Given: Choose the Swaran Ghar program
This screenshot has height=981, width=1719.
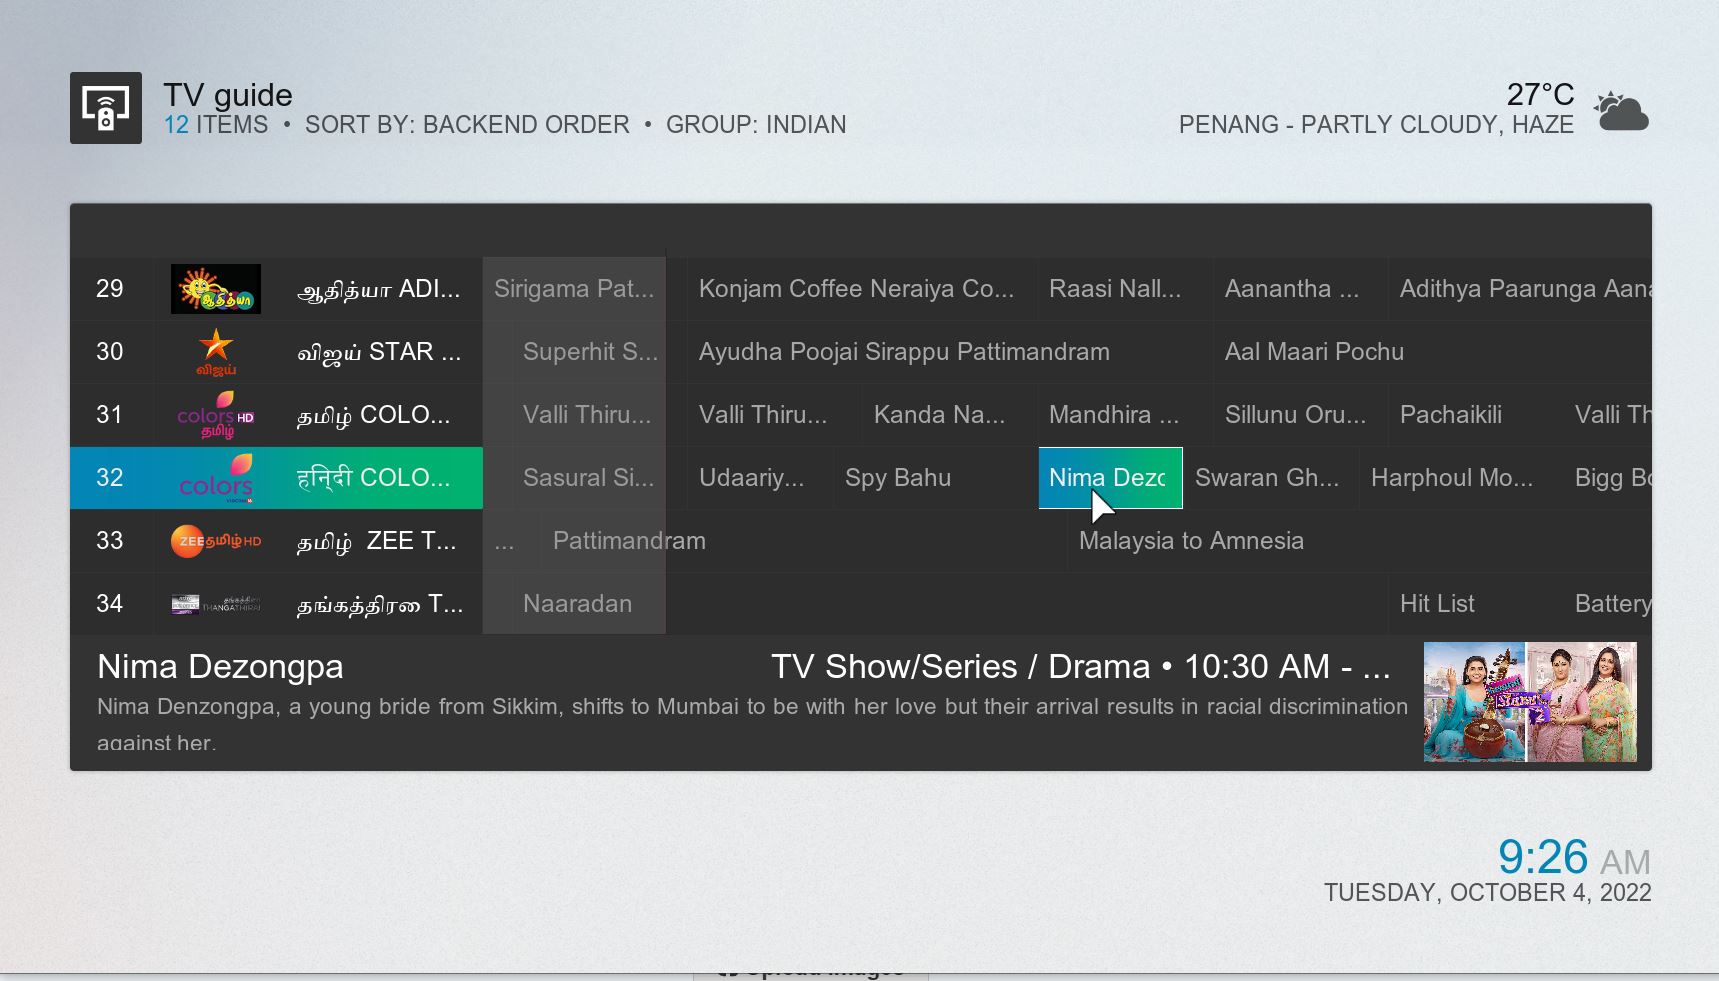Looking at the screenshot, I should click(1266, 478).
